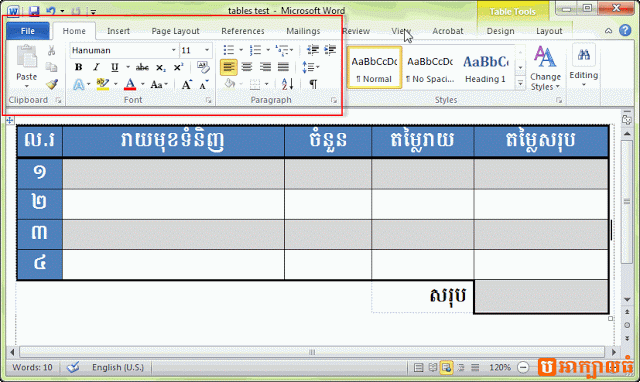This screenshot has height=382, width=640.
Task: Open the font size 11 dropdown
Action: coord(207,50)
